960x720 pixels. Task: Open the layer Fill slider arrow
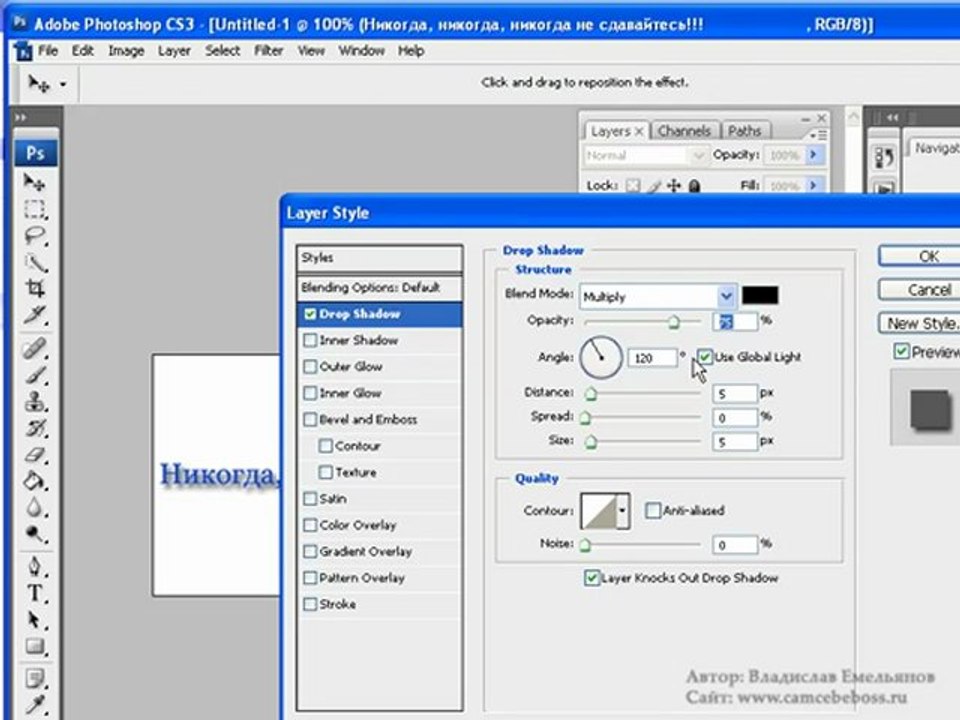814,185
